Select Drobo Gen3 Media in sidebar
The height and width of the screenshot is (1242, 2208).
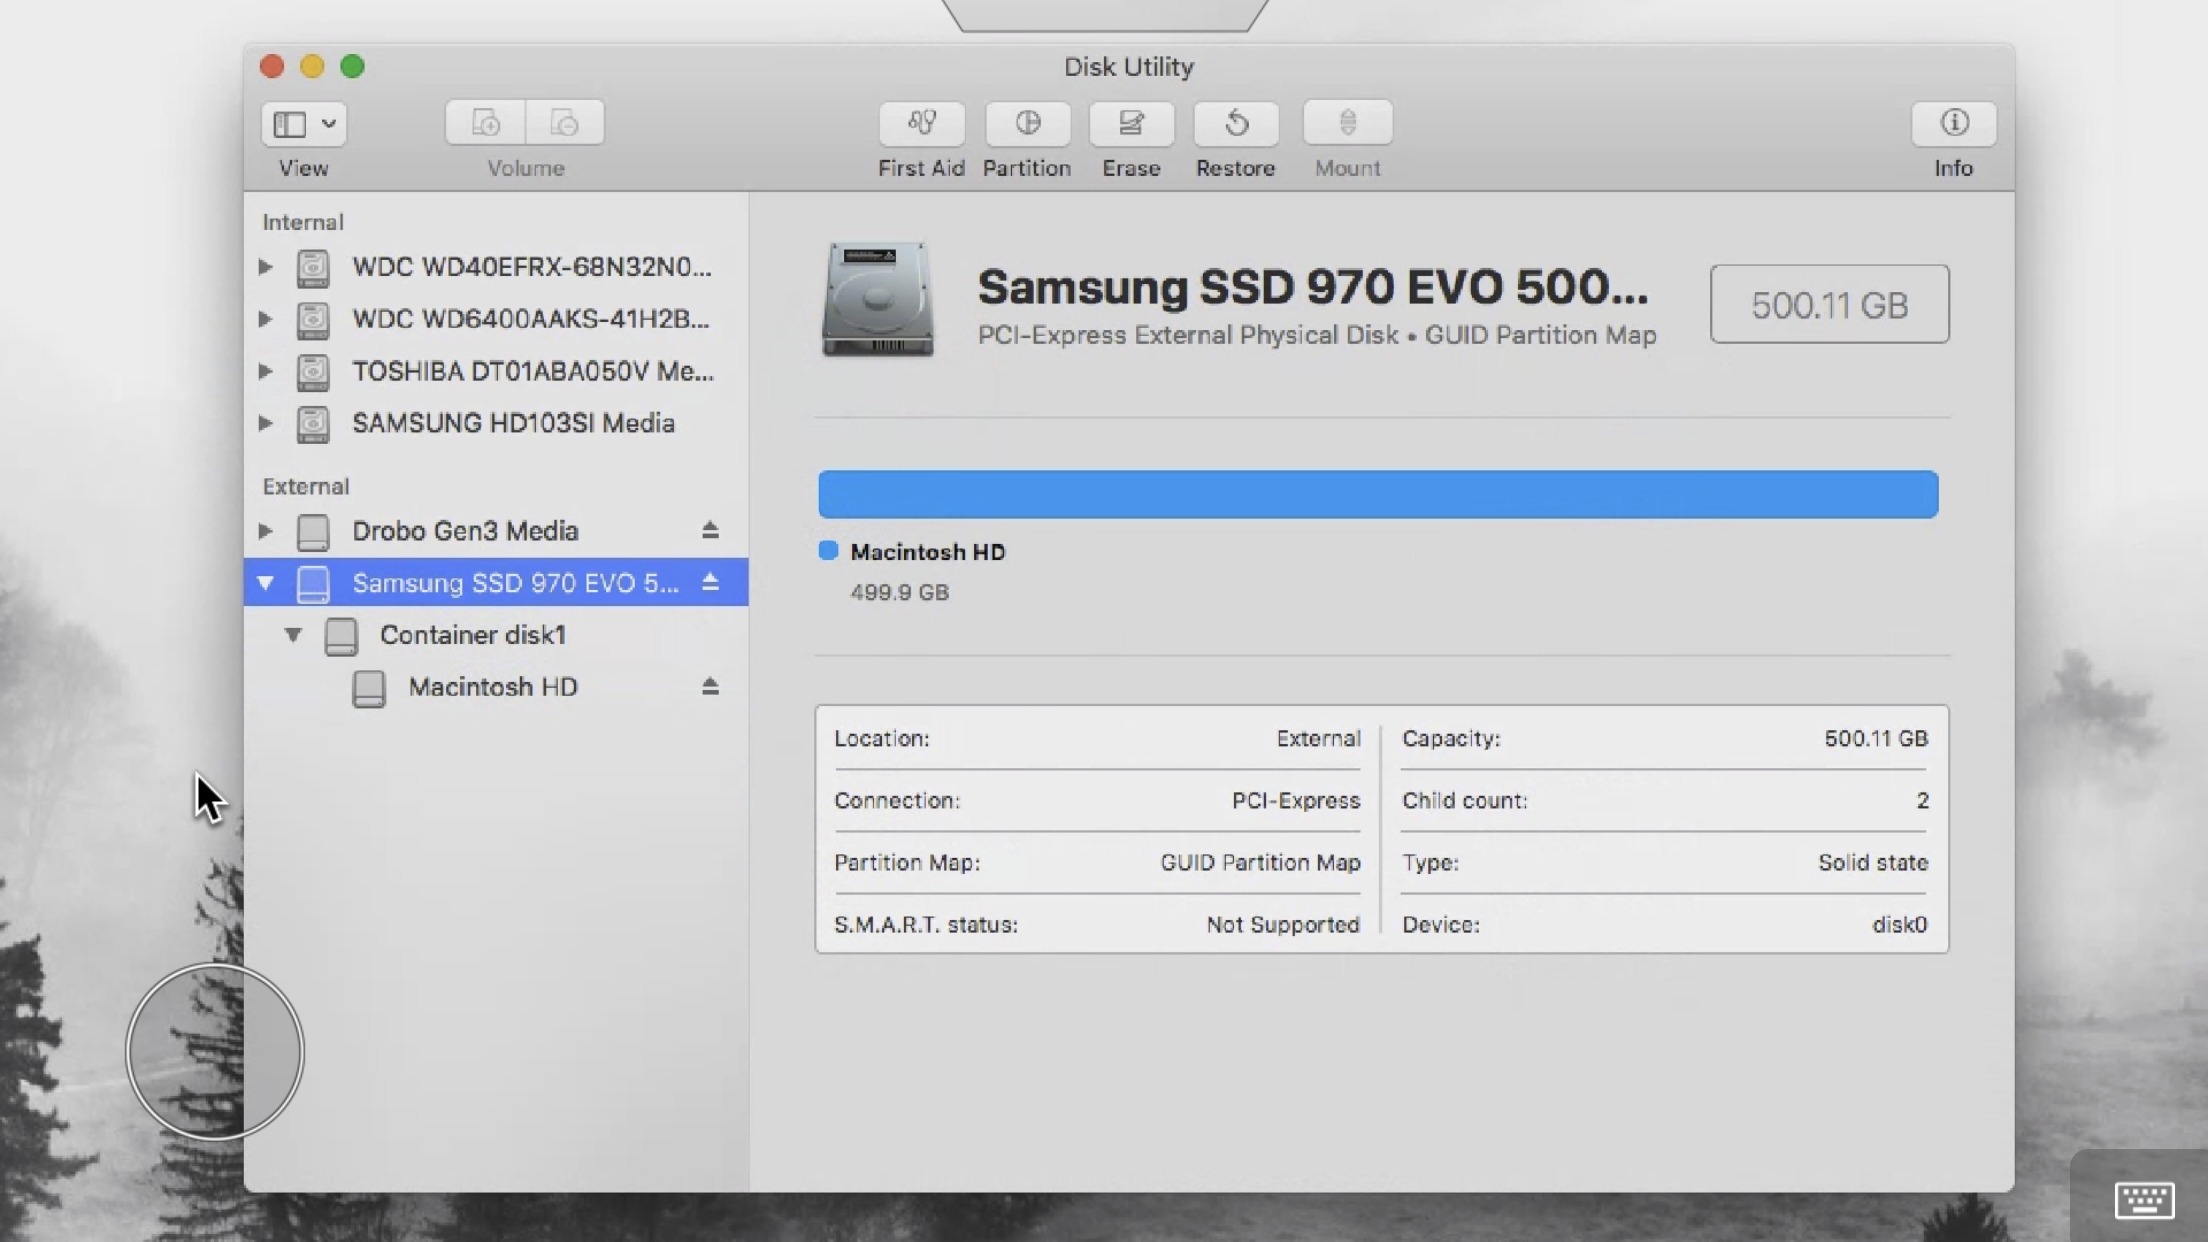pos(496,531)
